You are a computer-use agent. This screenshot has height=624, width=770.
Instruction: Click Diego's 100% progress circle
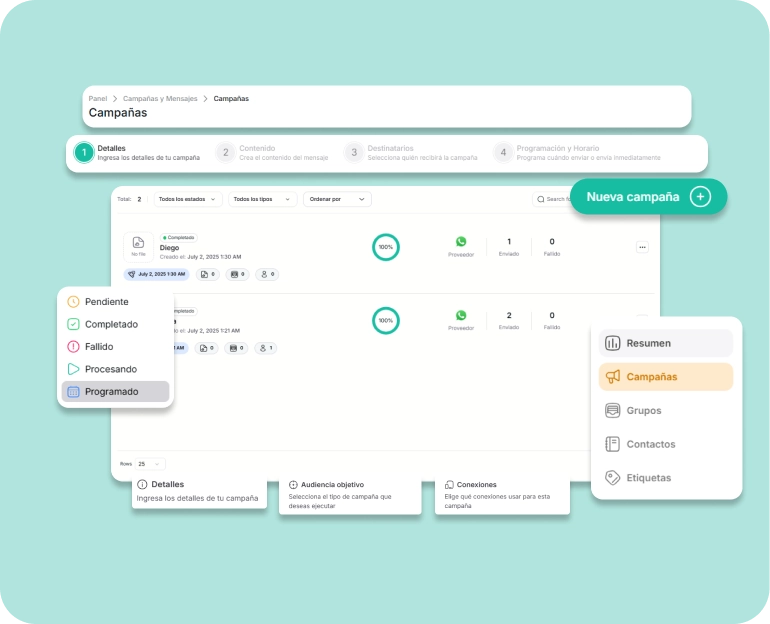(385, 247)
